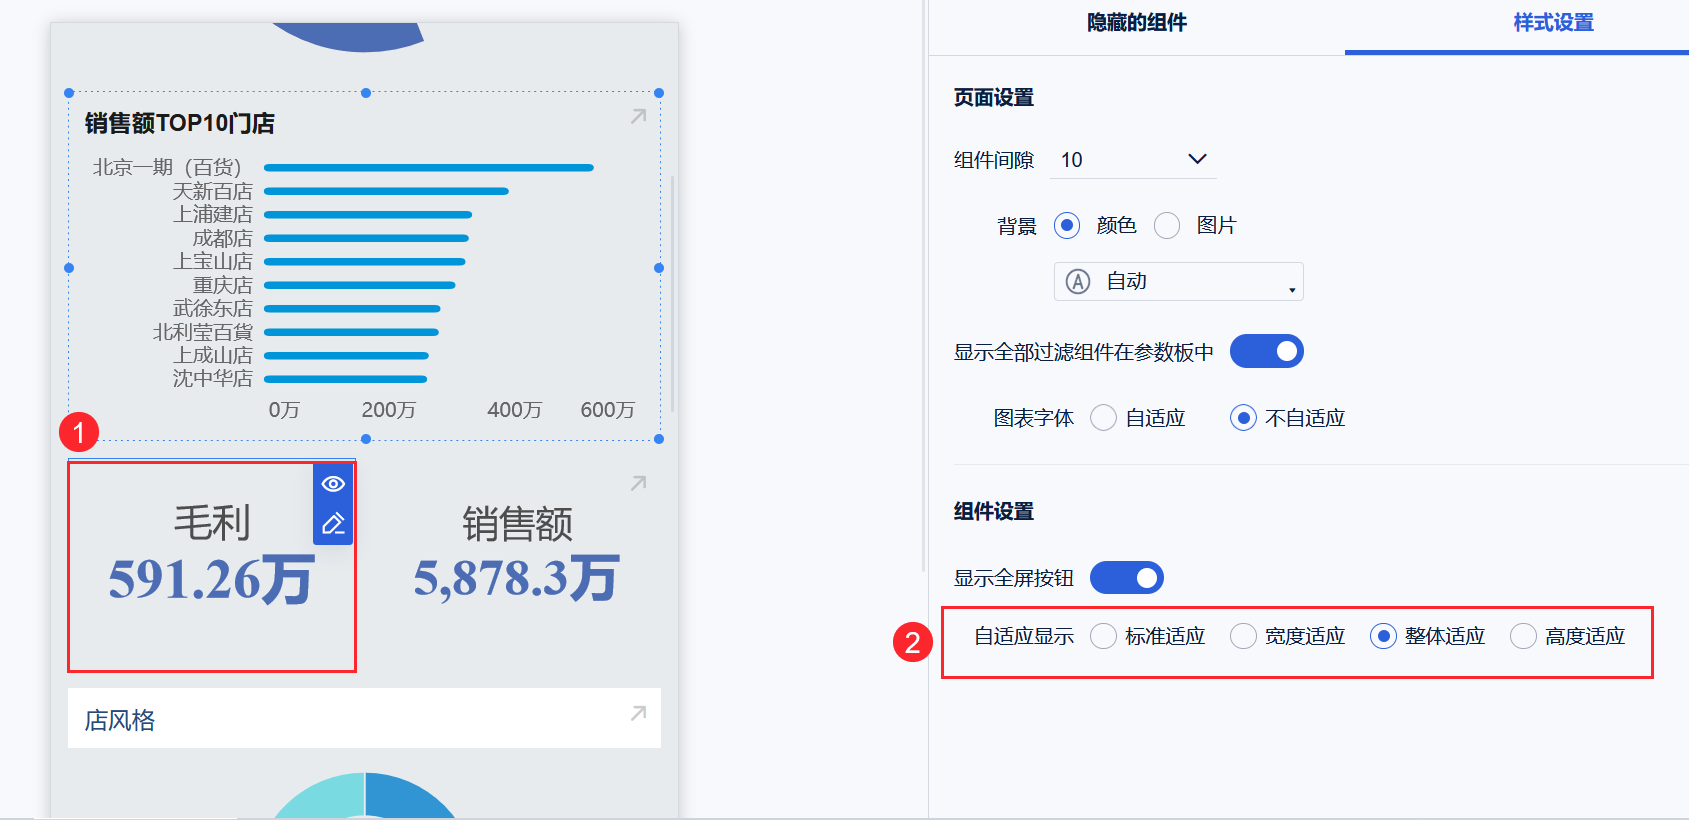Click the 沈中华店 bar label
1689x820 pixels.
pyautogui.click(x=212, y=378)
